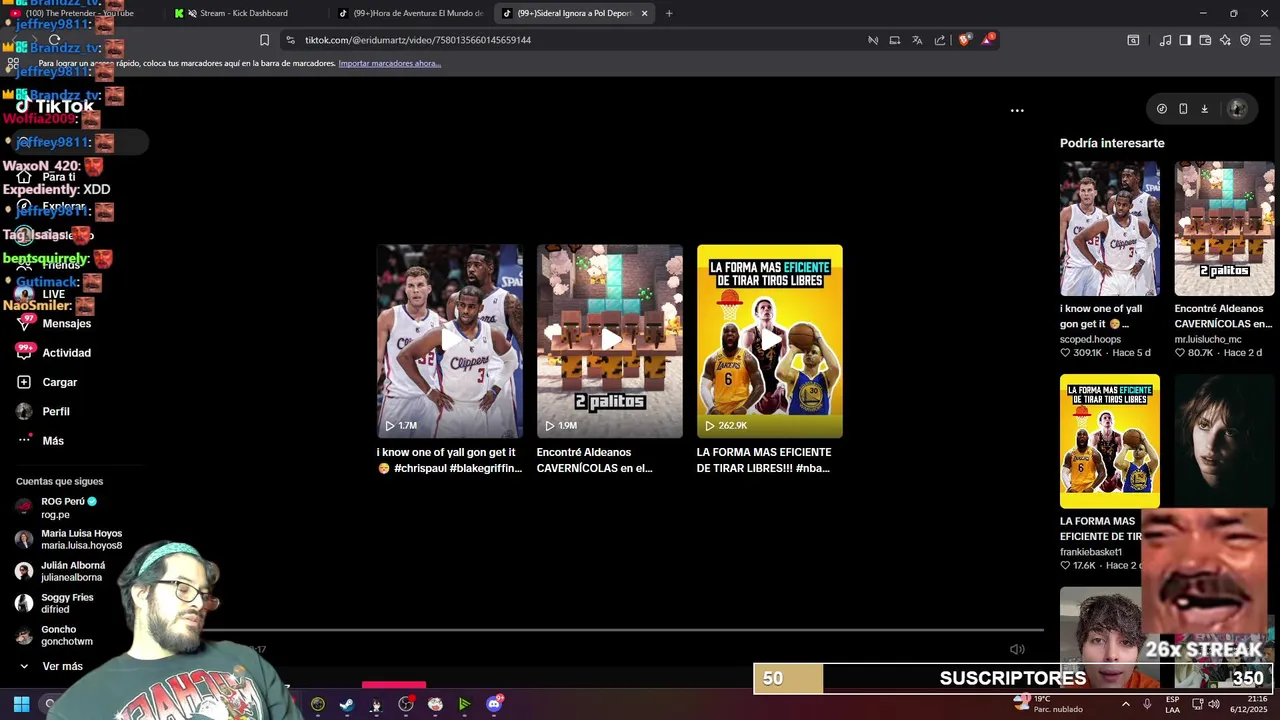Click the Importar marcadores ahora link
This screenshot has width=1280, height=720.
point(390,63)
